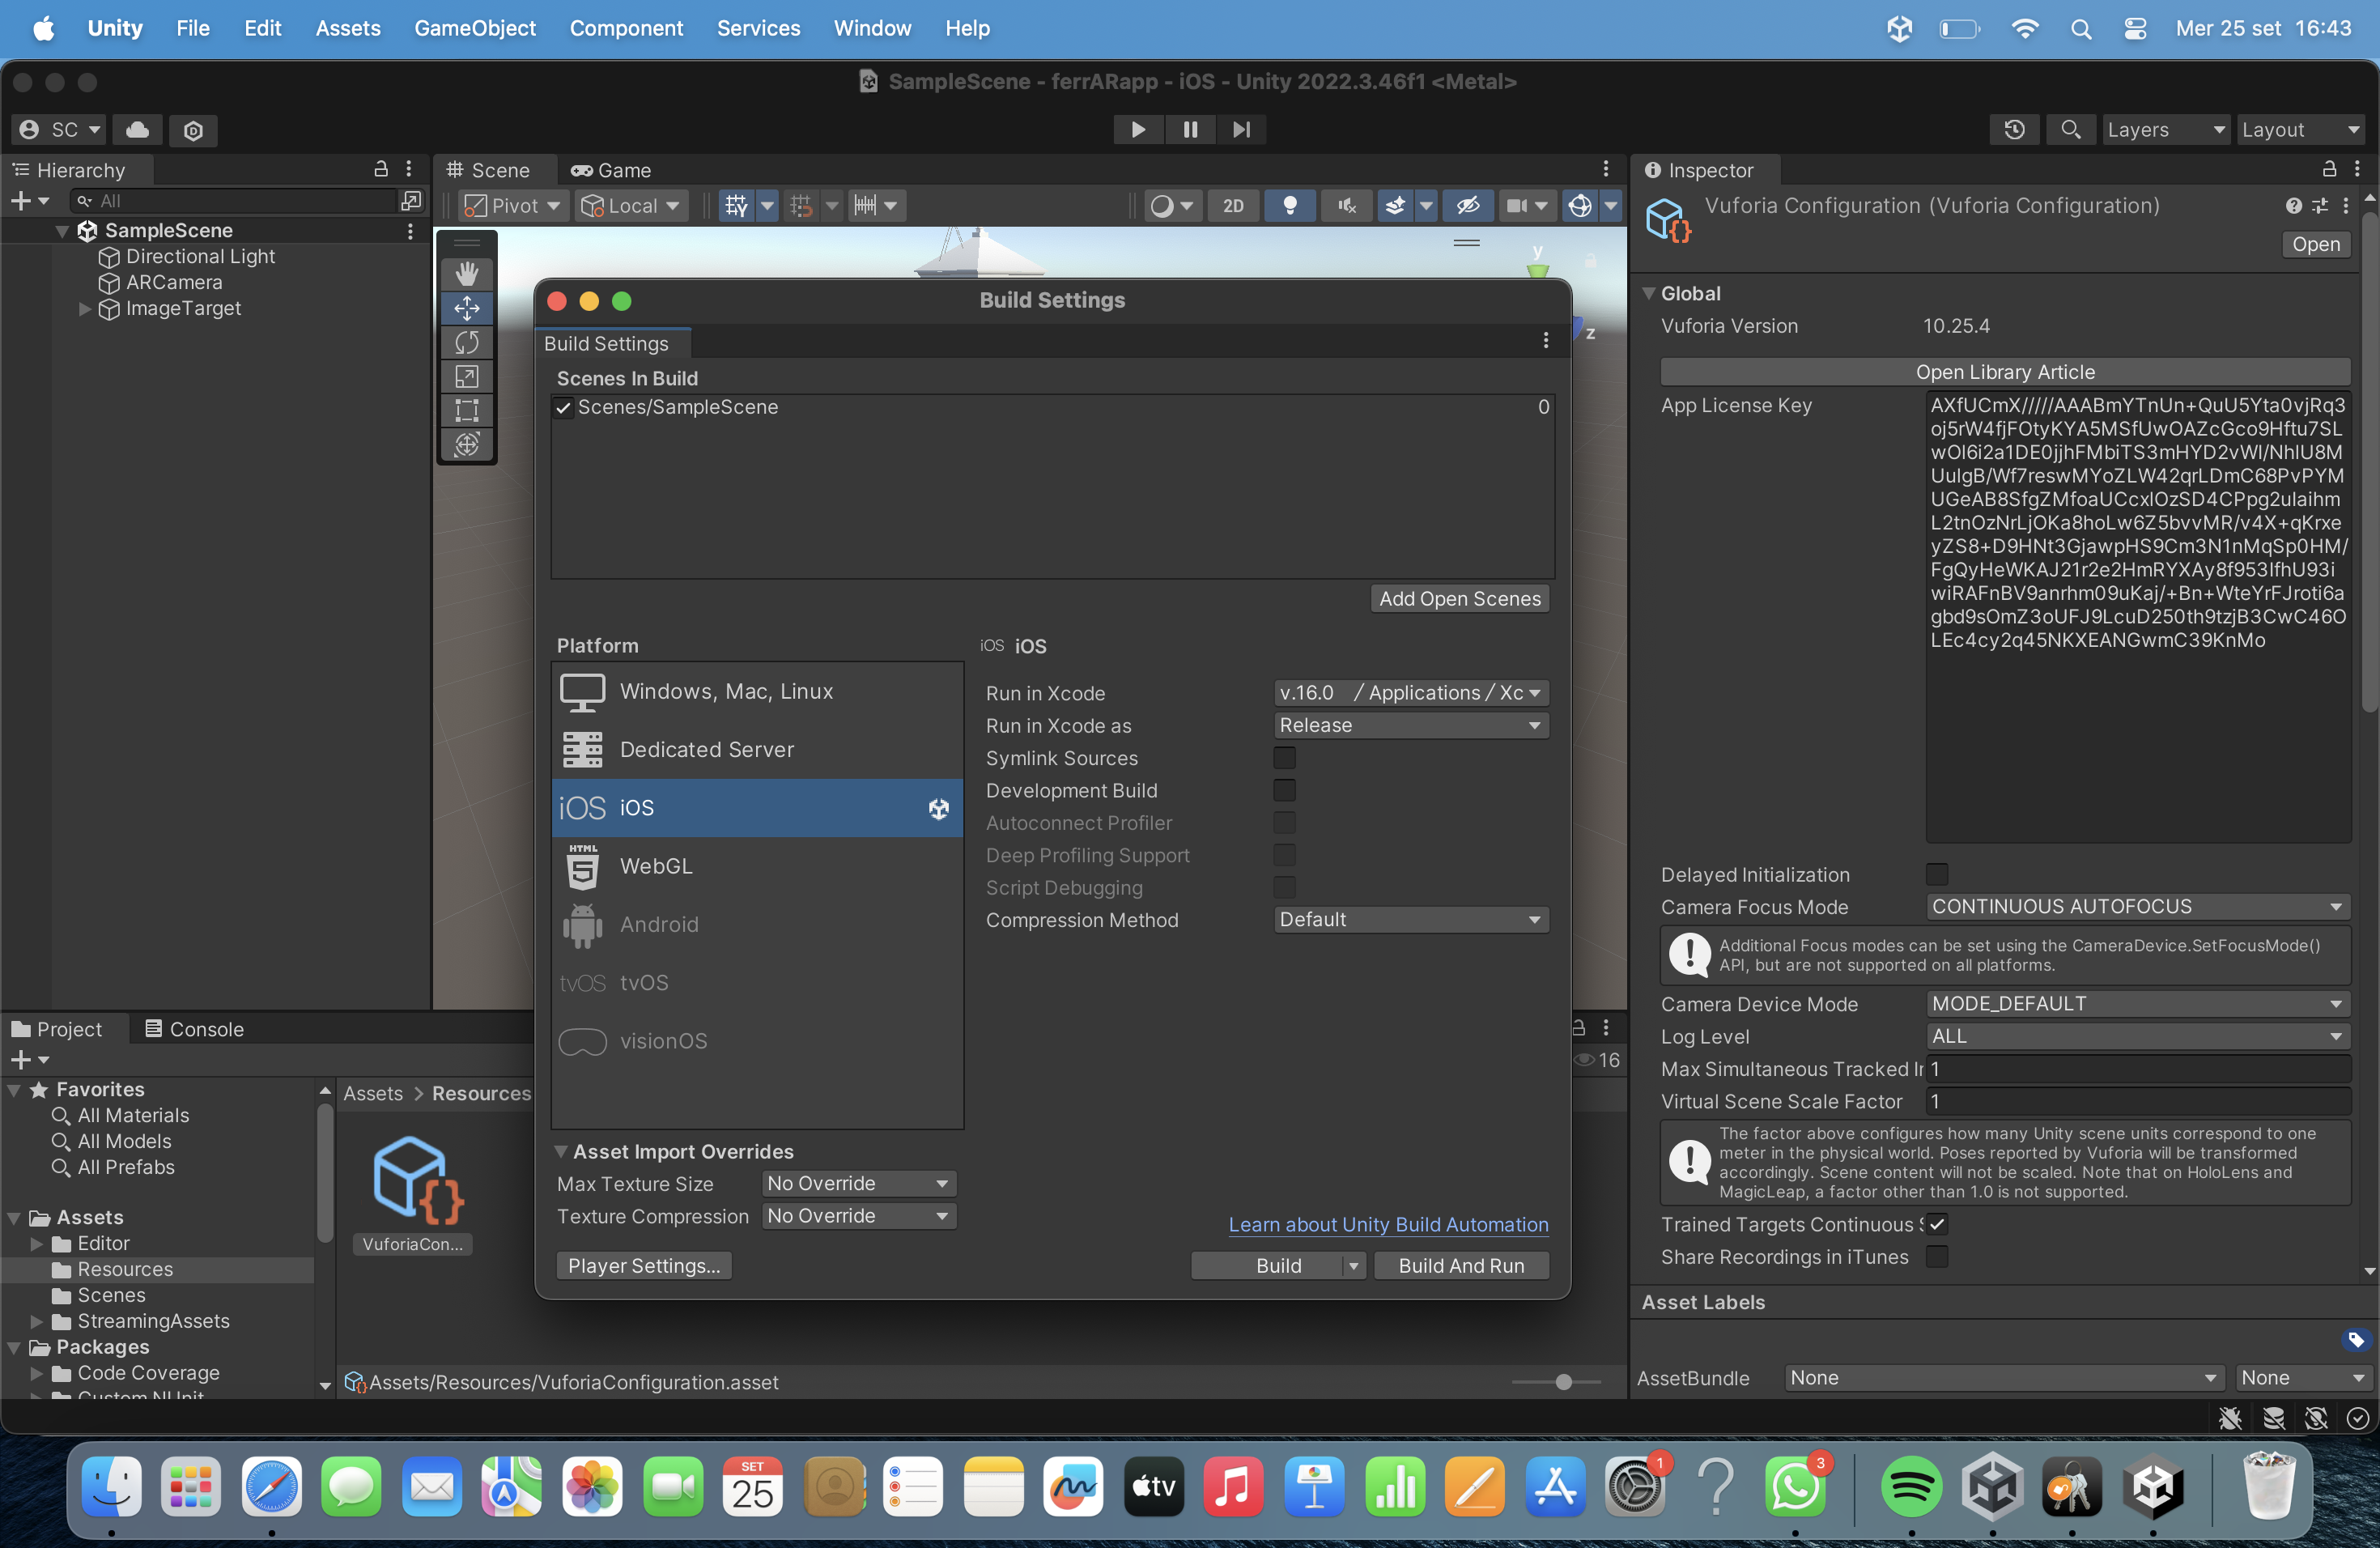Click the Play button

point(1138,129)
